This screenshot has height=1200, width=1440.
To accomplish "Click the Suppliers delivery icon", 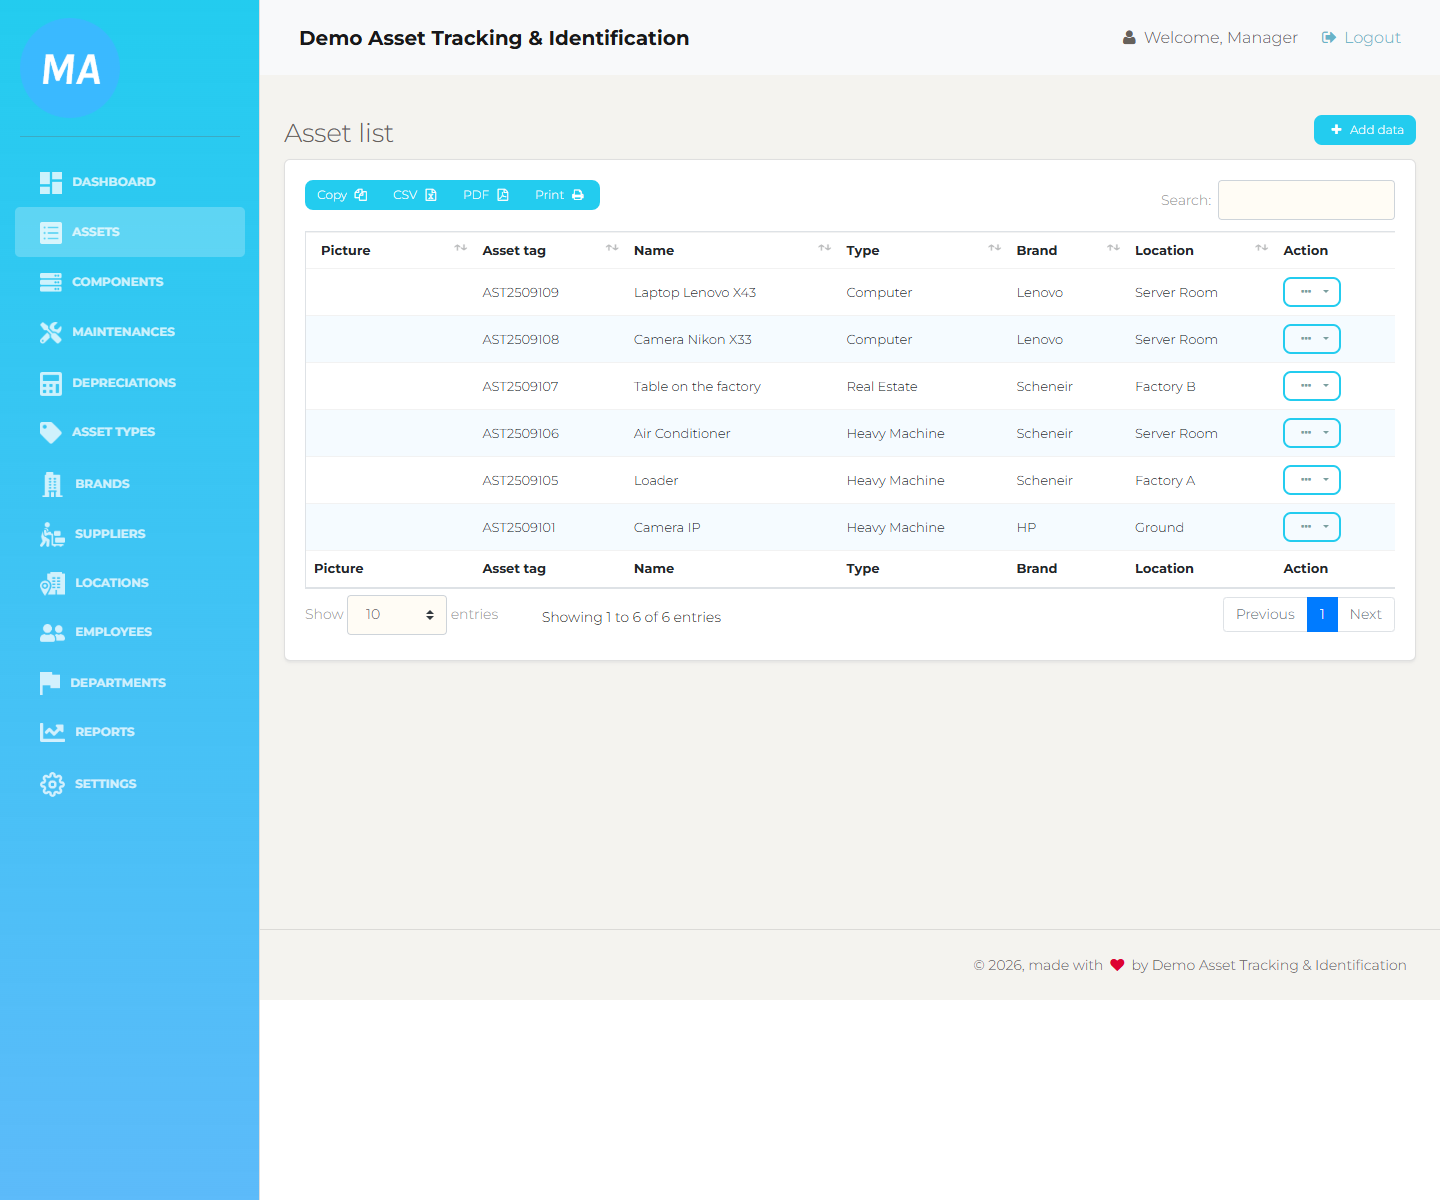I will pos(53,534).
